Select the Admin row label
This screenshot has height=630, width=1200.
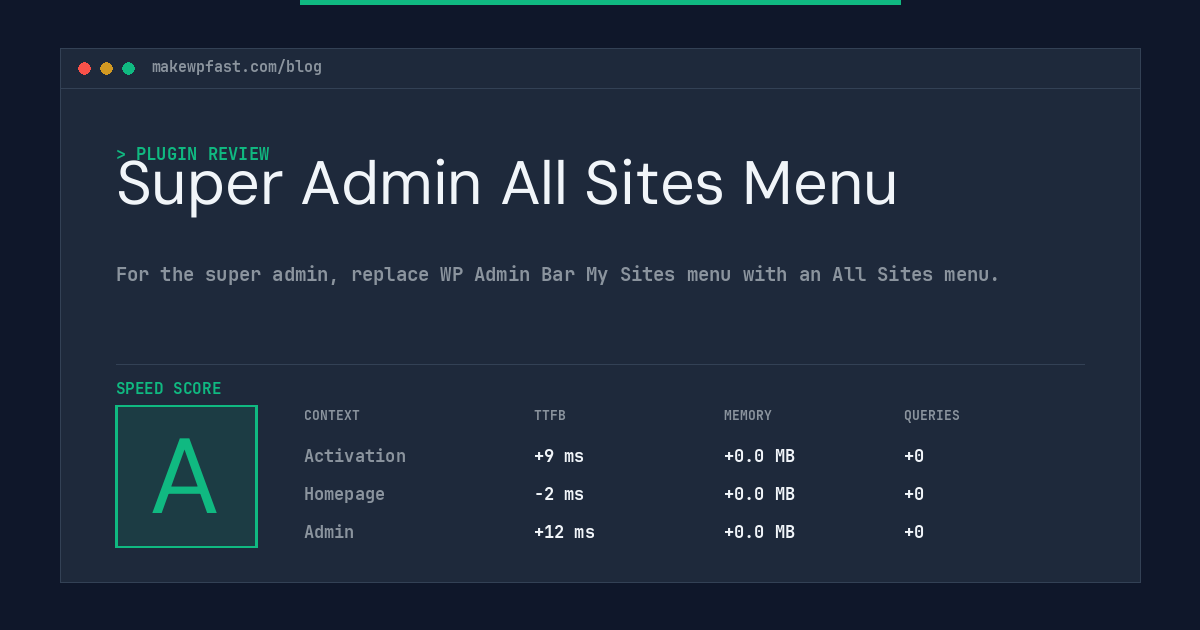coord(329,532)
